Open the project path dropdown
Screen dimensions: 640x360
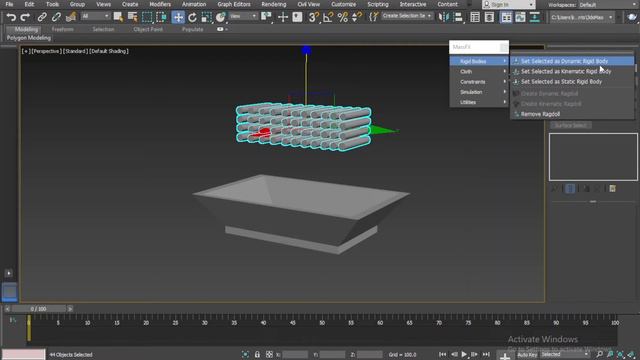coord(582,17)
